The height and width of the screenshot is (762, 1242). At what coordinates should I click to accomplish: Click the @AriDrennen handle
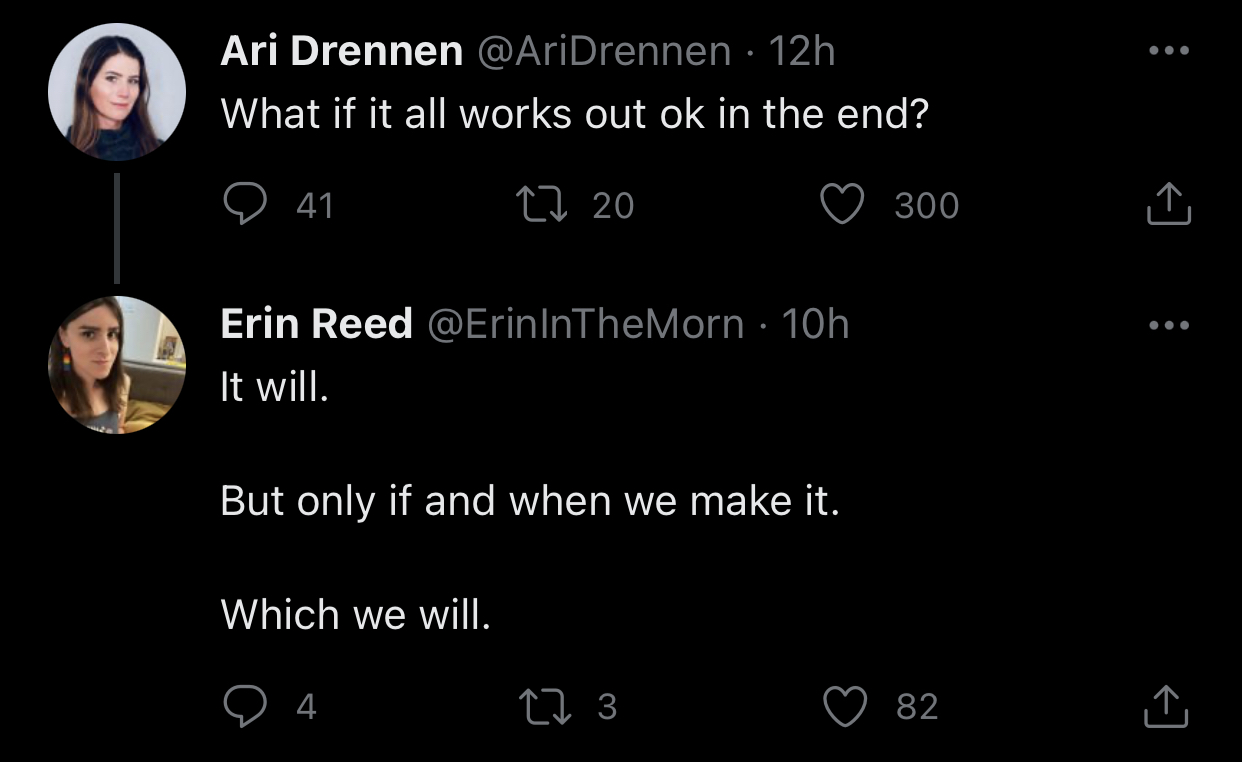(604, 52)
